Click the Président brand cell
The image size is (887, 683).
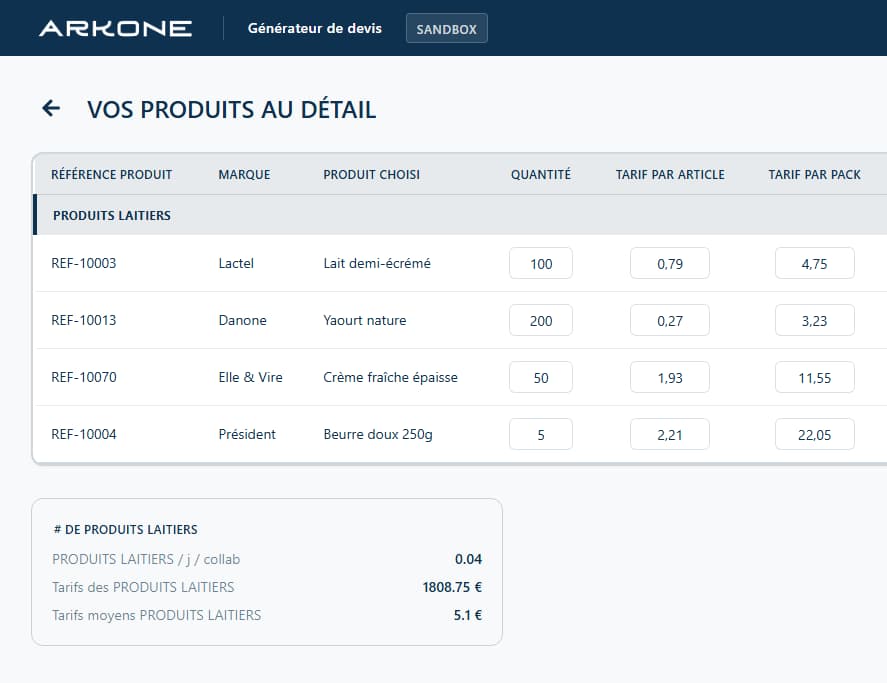[x=247, y=435]
